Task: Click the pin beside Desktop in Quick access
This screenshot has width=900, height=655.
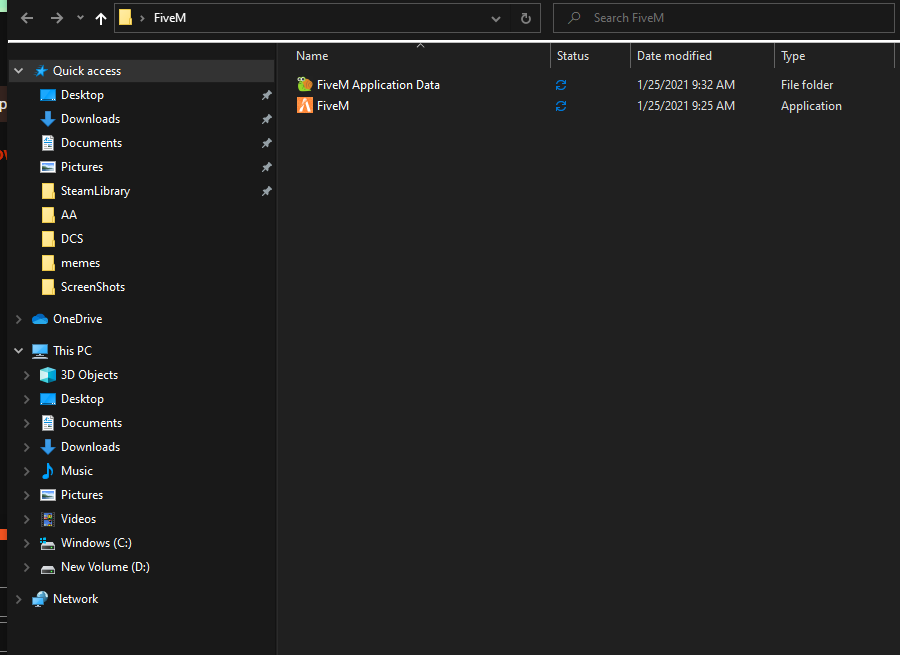Action: (266, 95)
